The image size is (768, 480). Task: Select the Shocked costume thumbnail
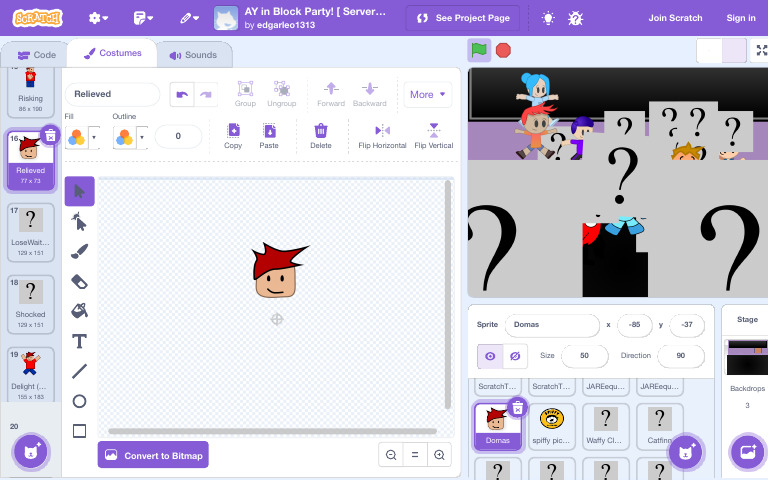pyautogui.click(x=30, y=304)
